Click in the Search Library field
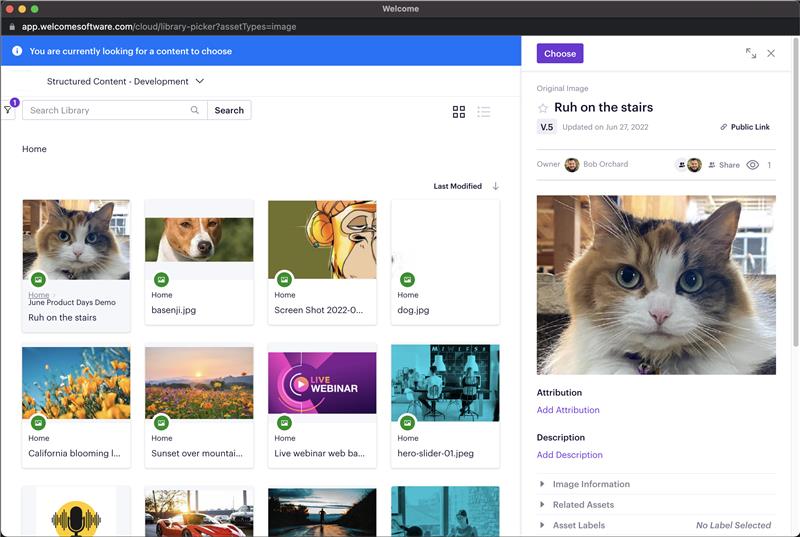This screenshot has height=537, width=800. [107, 110]
